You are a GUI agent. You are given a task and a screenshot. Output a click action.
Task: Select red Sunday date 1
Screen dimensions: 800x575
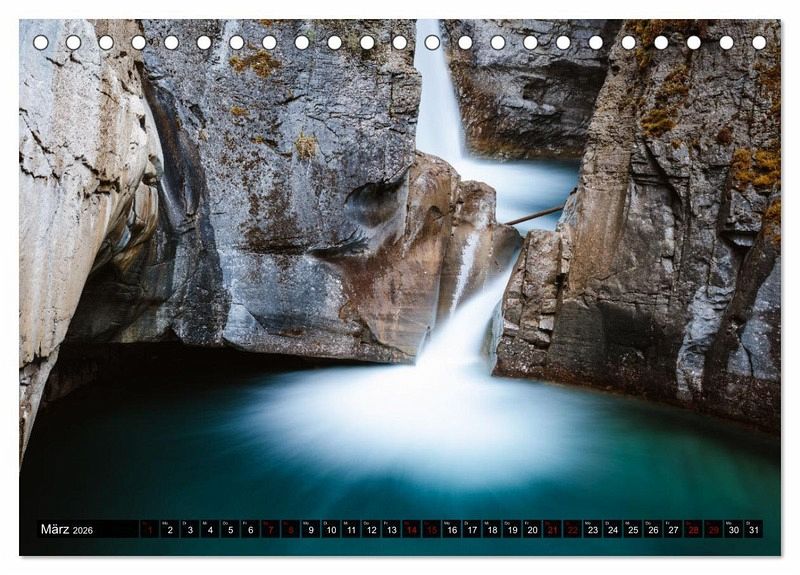(x=150, y=529)
